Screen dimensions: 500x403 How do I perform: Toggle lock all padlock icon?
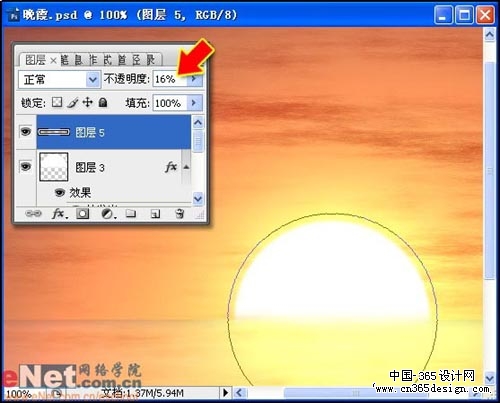click(103, 102)
